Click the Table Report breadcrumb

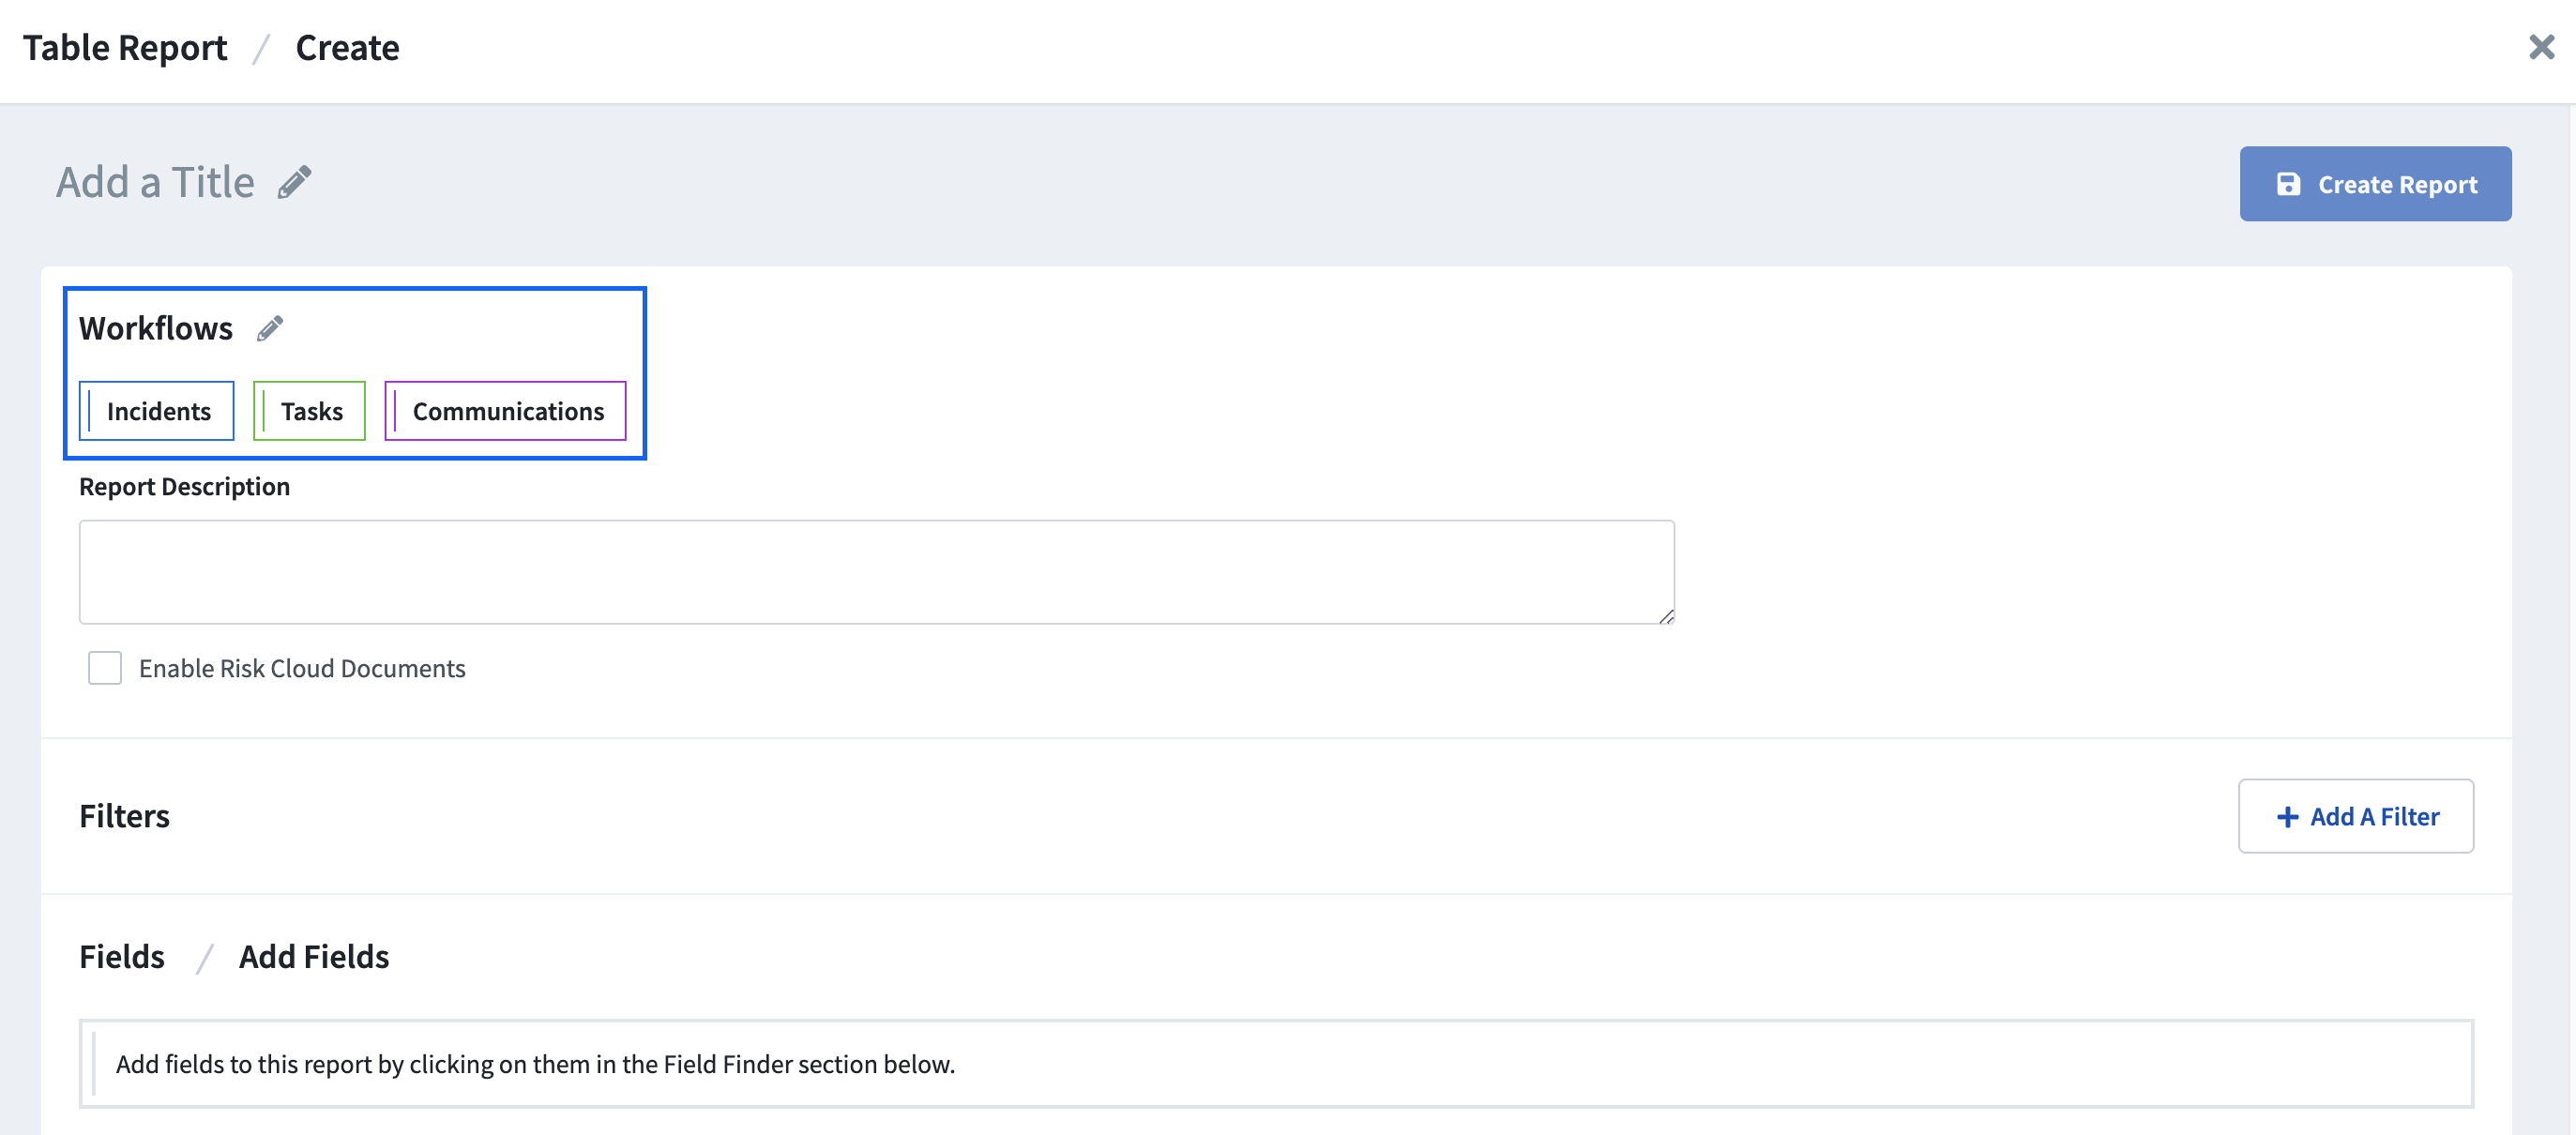[x=125, y=47]
